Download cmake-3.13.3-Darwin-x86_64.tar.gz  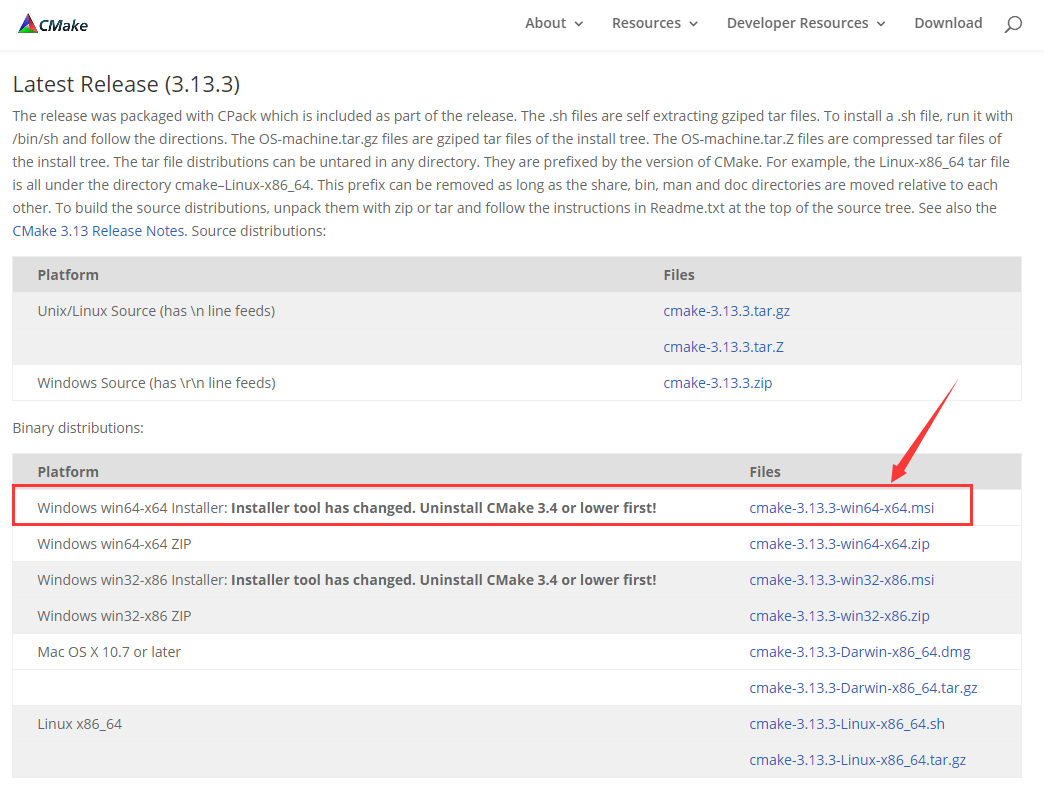pos(863,688)
